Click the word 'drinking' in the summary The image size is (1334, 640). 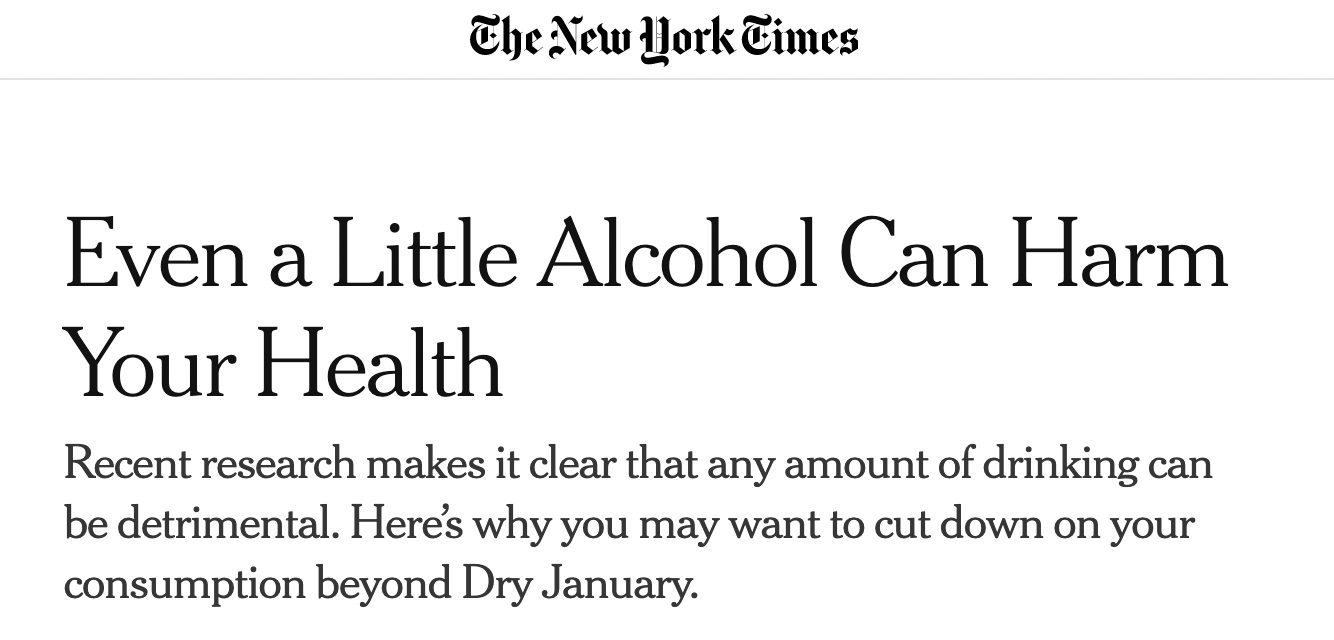coord(1060,465)
